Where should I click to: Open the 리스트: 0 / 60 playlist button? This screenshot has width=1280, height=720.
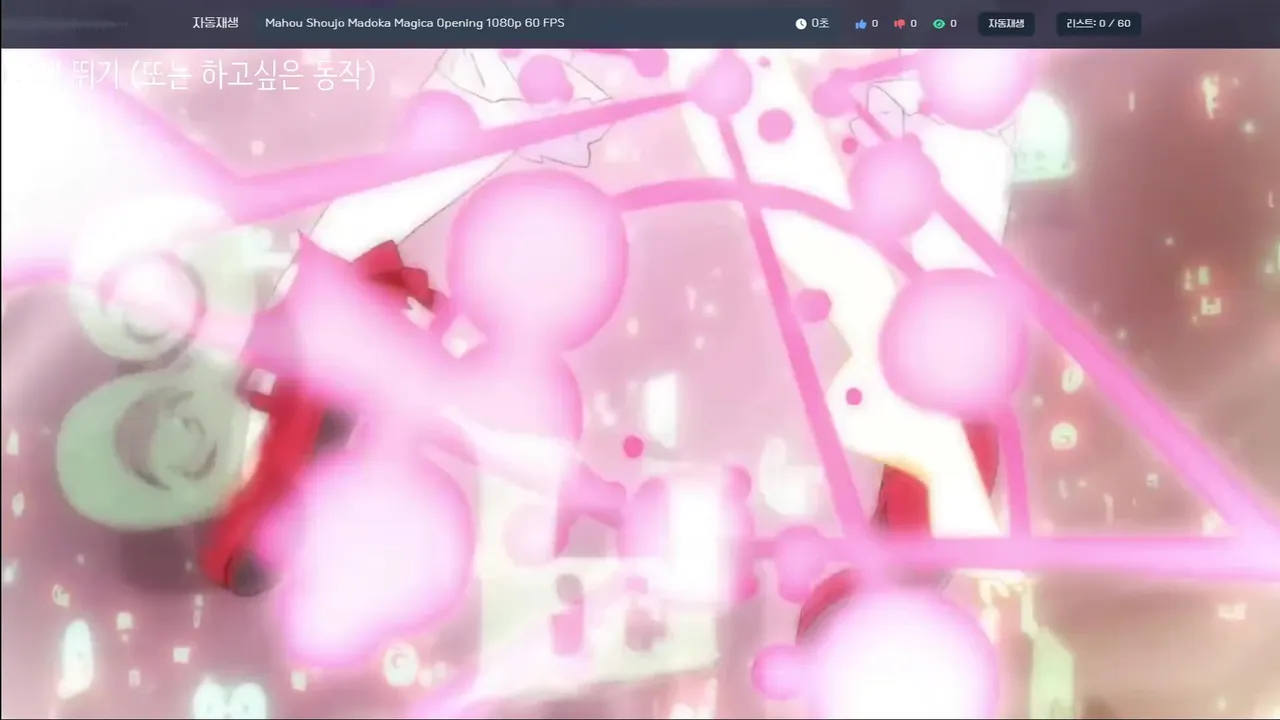pyautogui.click(x=1098, y=23)
